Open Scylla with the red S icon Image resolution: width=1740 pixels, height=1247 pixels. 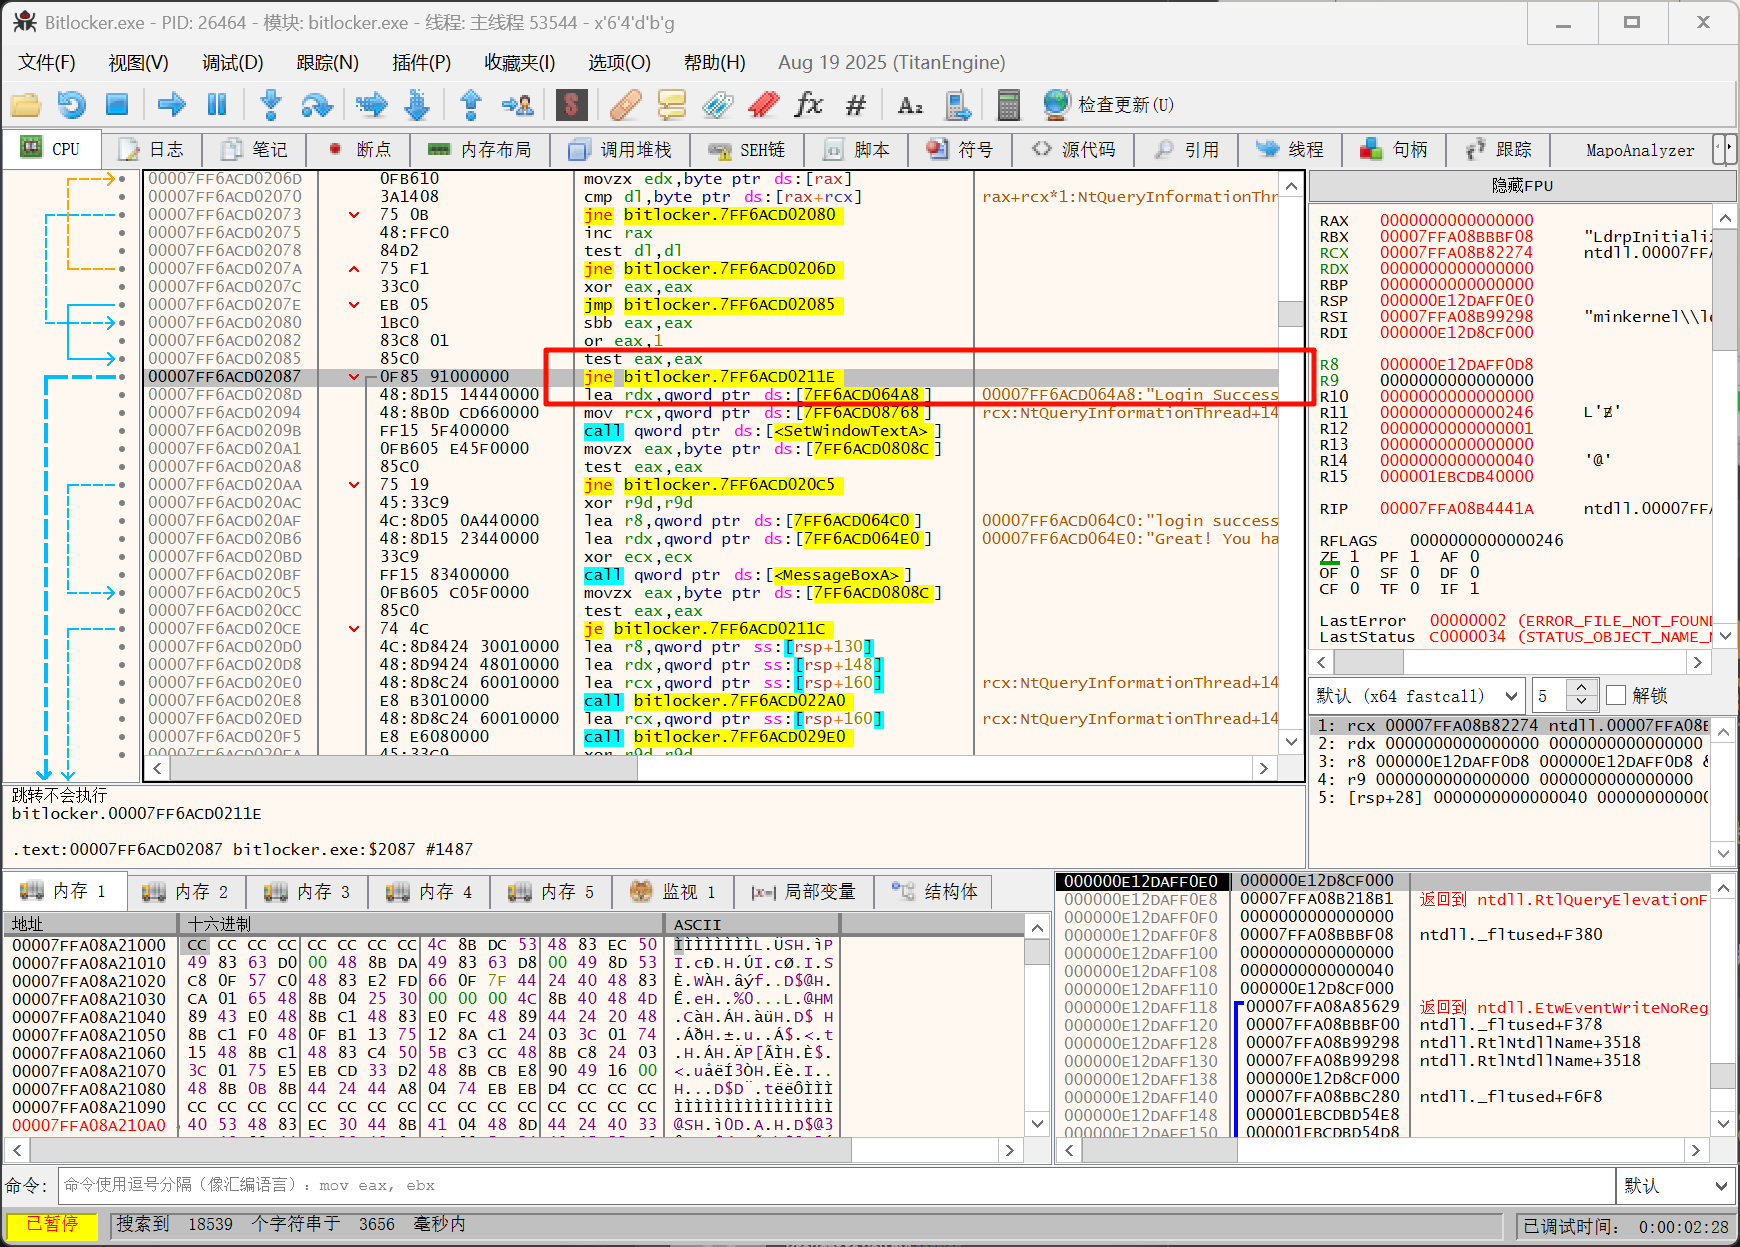coord(571,104)
